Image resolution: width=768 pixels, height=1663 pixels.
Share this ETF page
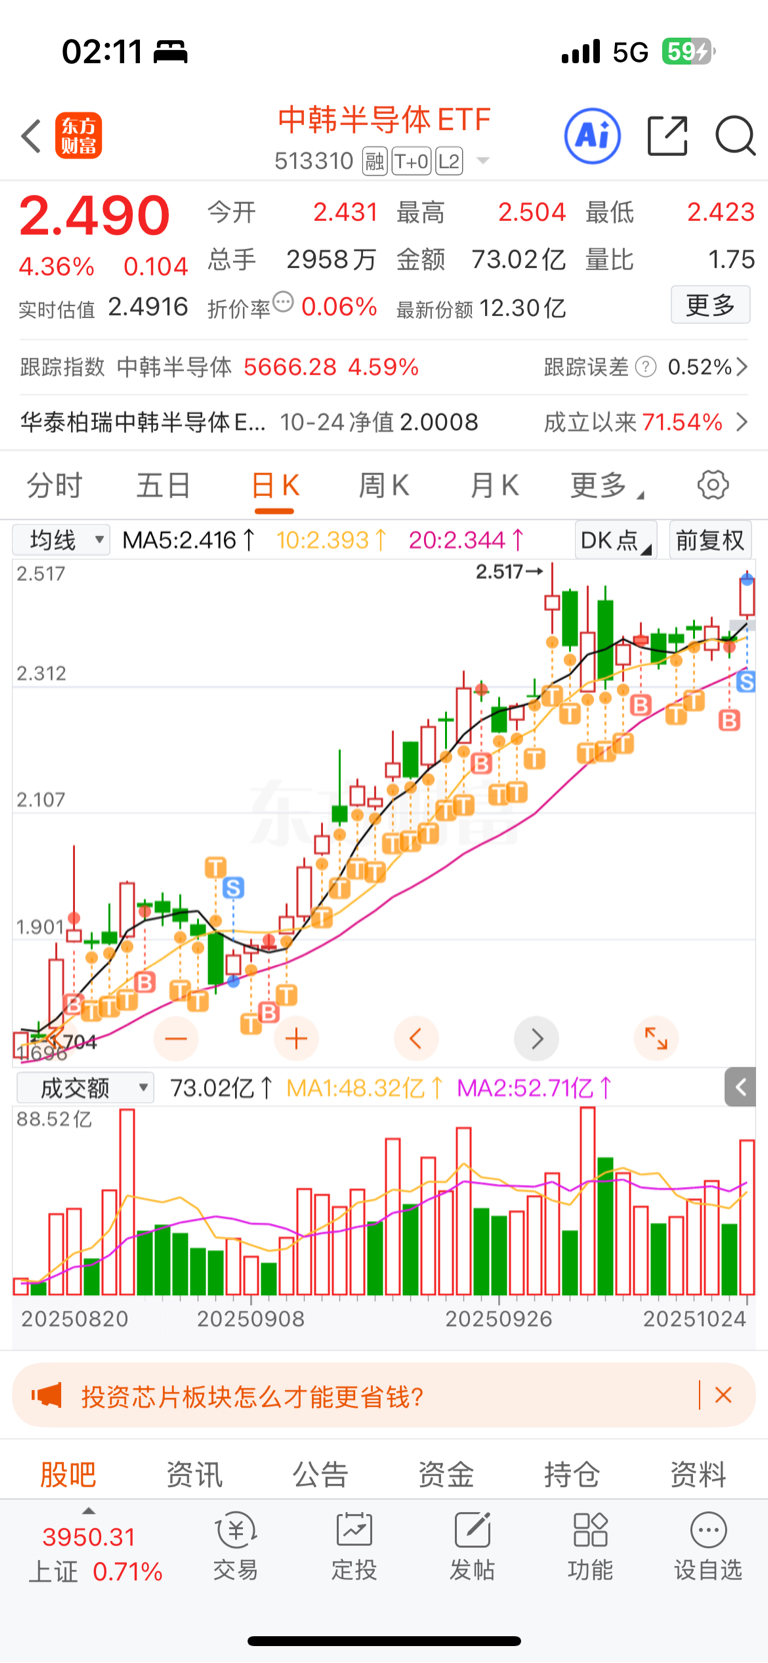coord(667,136)
